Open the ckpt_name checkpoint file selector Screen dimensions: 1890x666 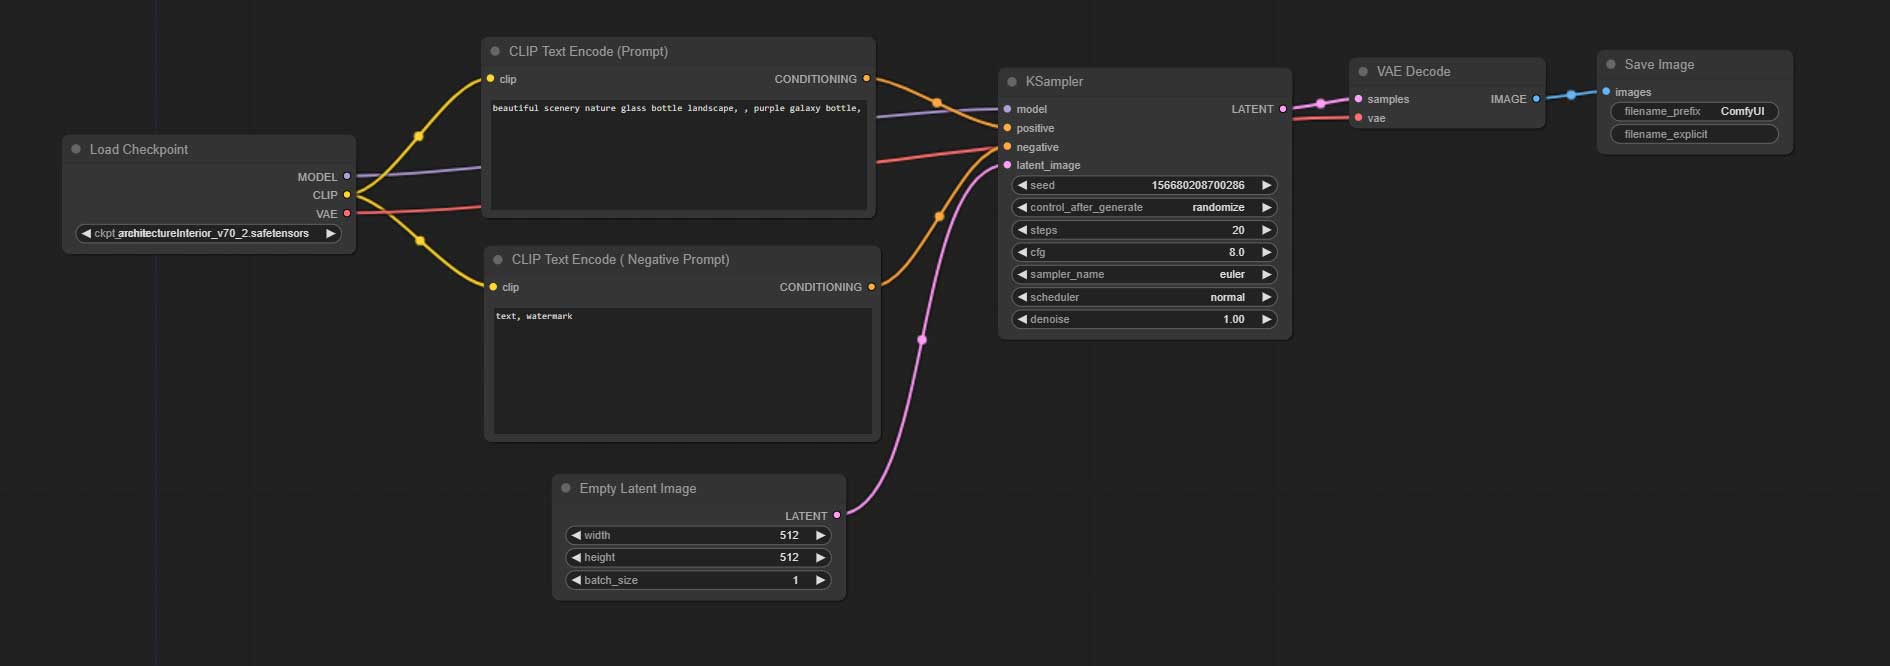[209, 234]
